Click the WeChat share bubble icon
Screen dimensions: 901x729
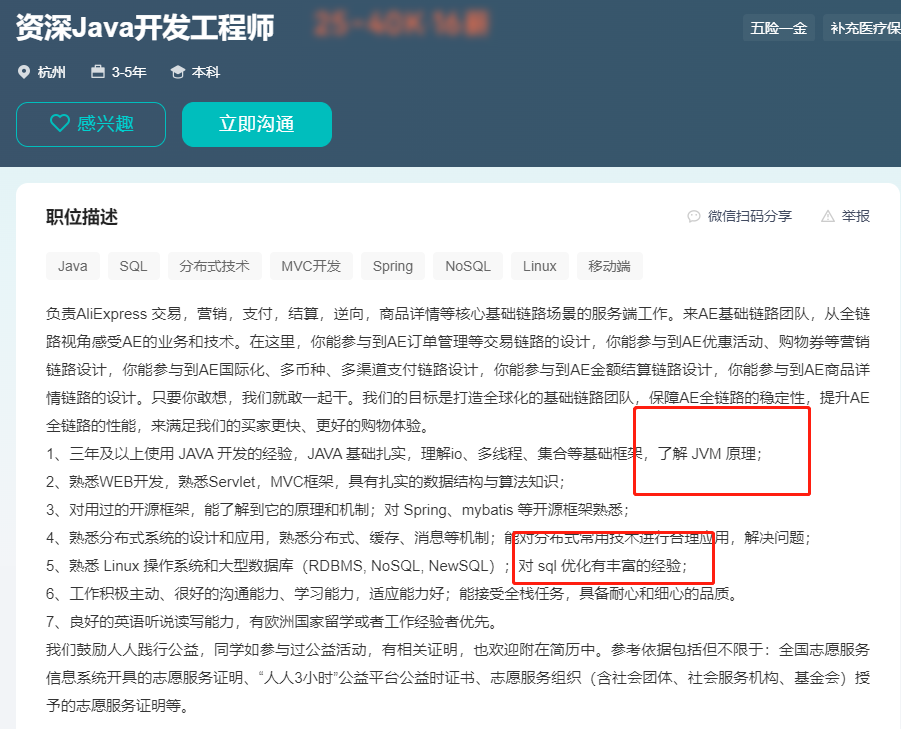[694, 217]
